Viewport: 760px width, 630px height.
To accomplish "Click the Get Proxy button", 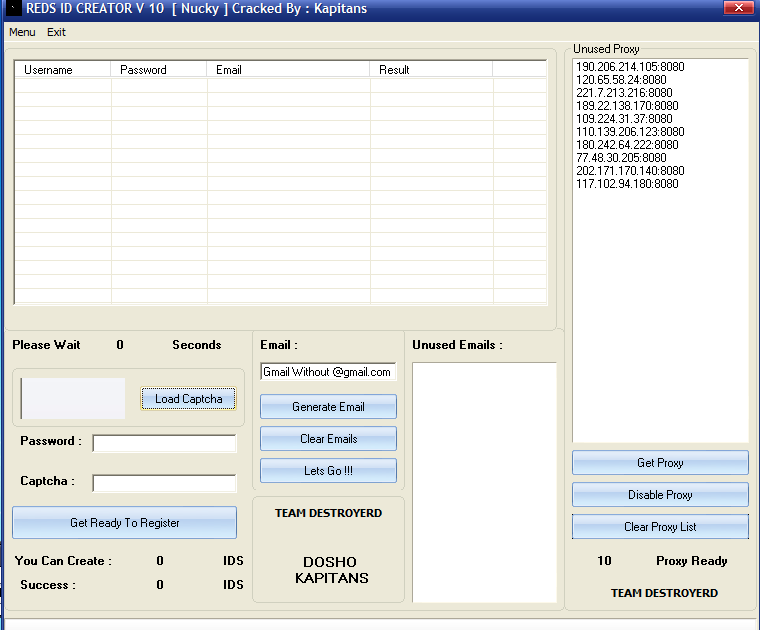I will (660, 463).
